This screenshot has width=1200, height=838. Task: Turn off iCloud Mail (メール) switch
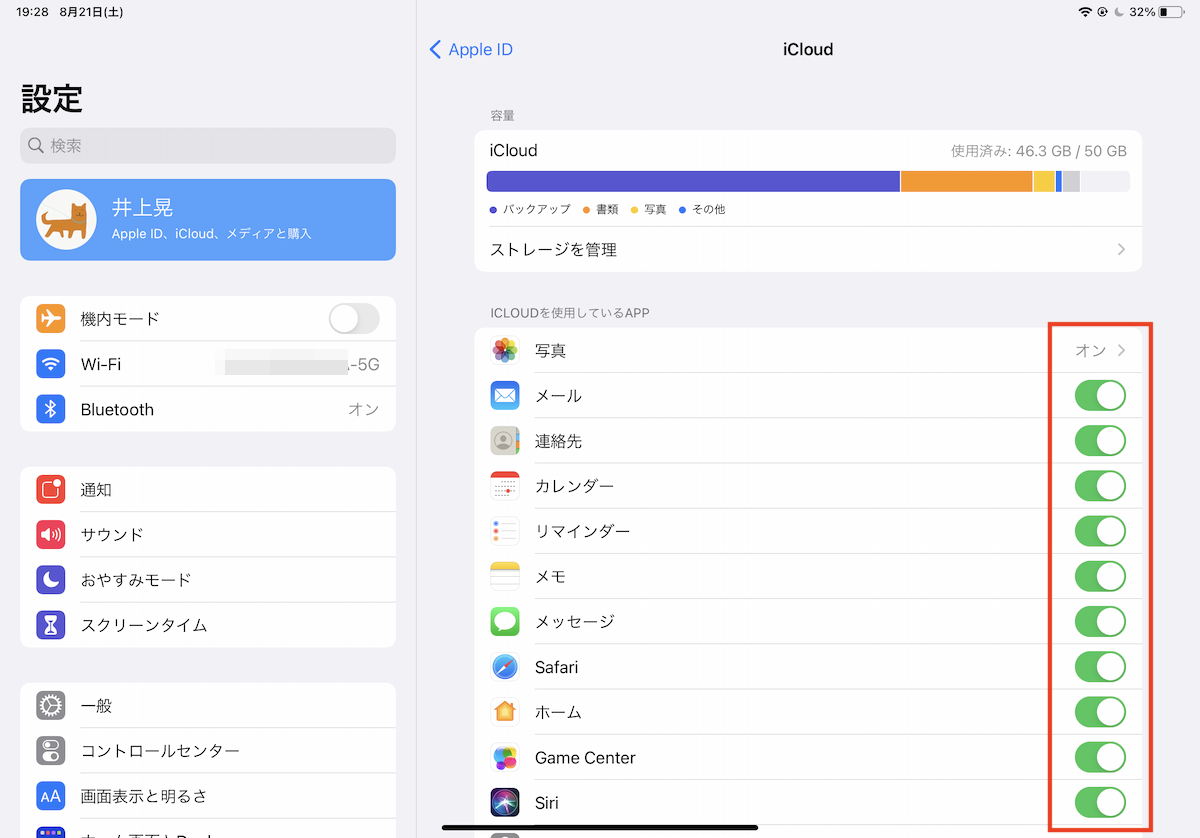coord(1100,396)
